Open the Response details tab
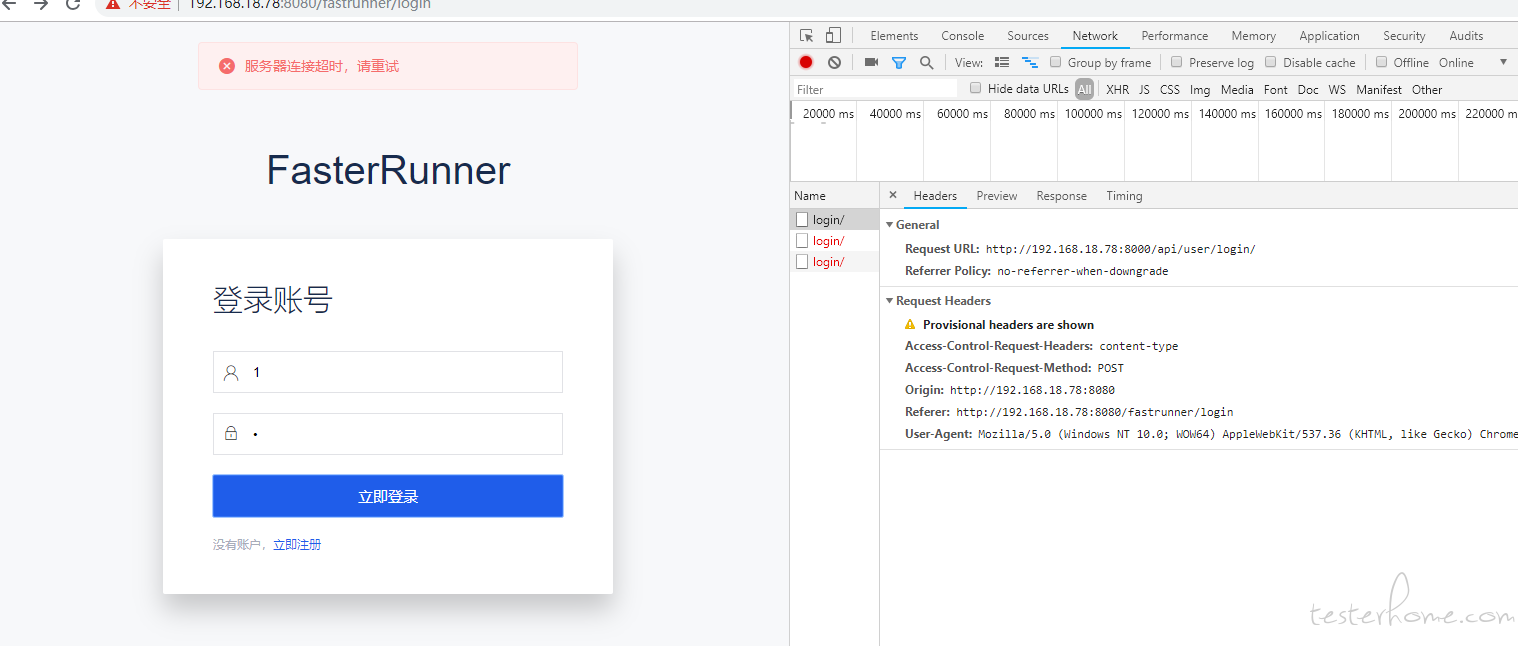 (1061, 196)
